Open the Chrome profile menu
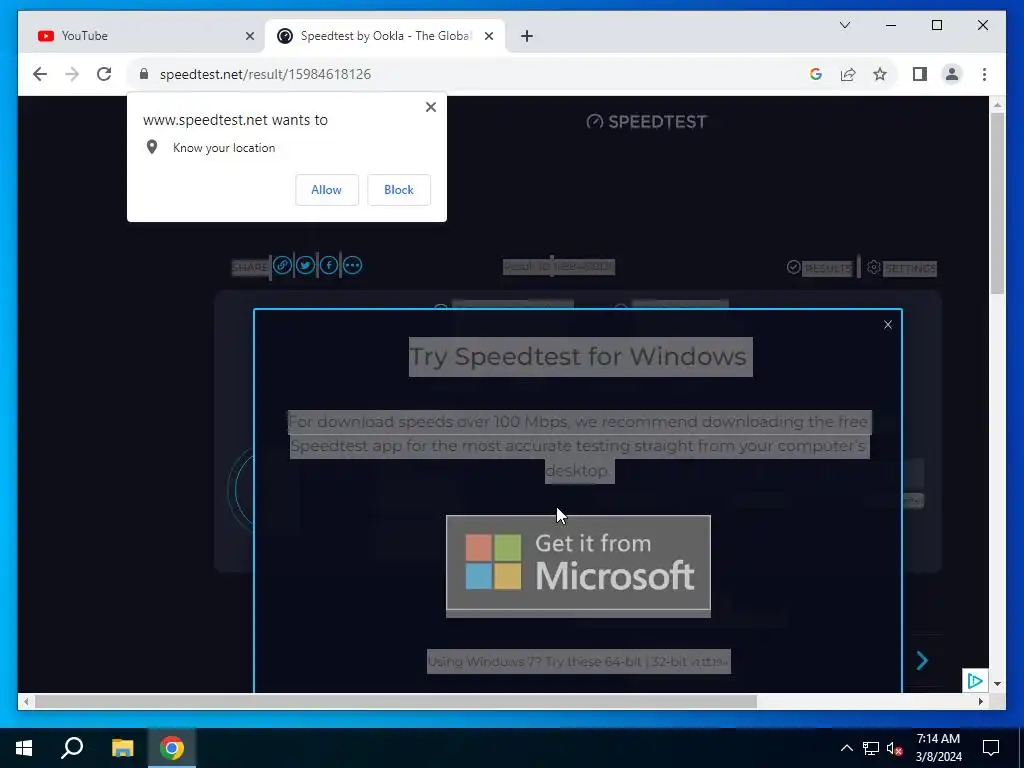Viewport: 1024px width, 768px height. coord(952,74)
